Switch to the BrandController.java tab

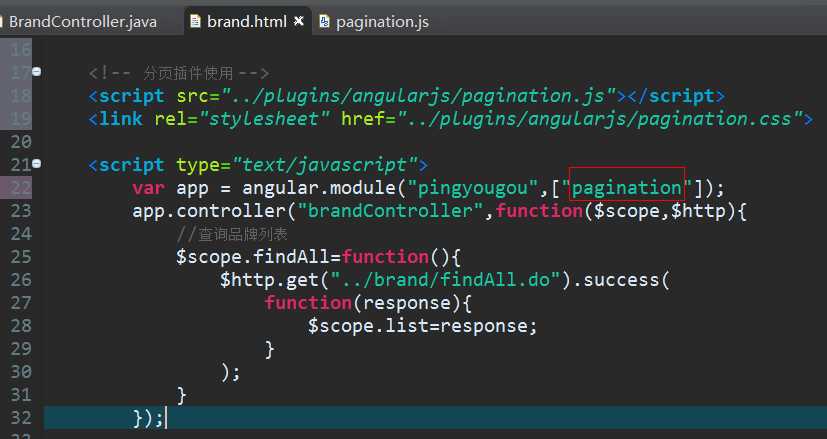pyautogui.click(x=82, y=22)
